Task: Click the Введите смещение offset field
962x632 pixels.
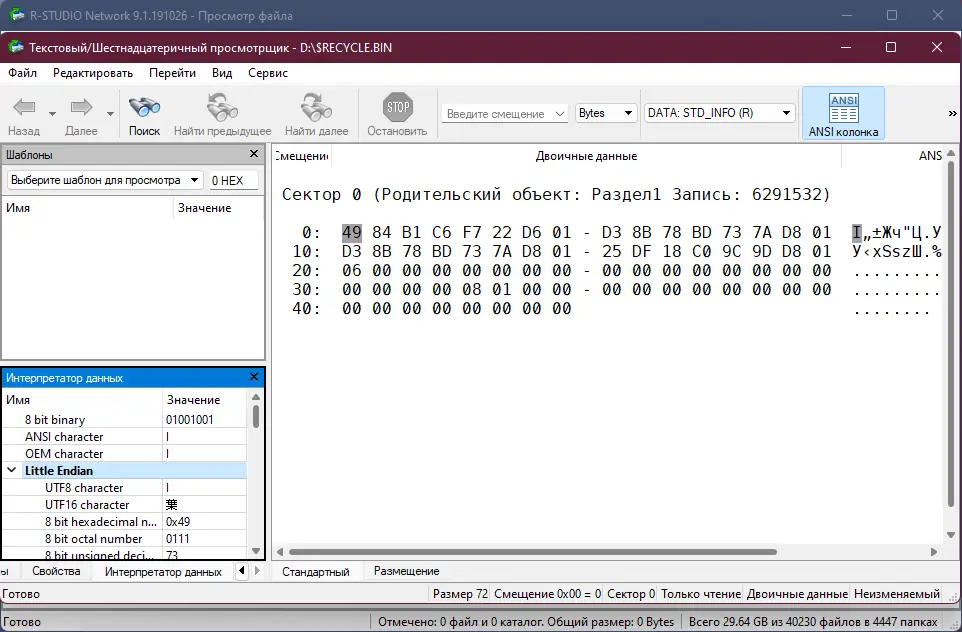Action: 504,114
